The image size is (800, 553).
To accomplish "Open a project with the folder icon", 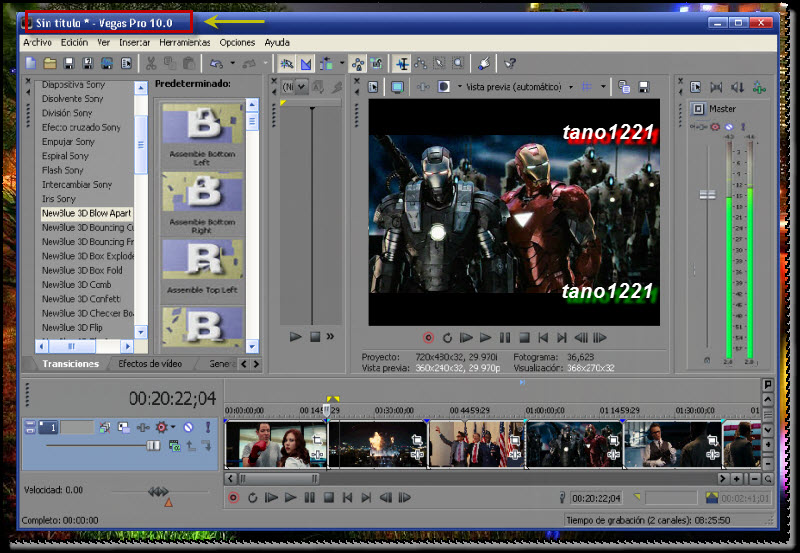I will point(50,63).
